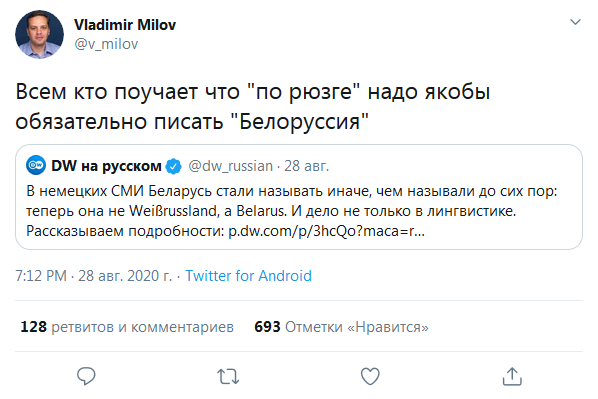Screen dimensions: 598x399
Task: Follow the p.dw.com article link
Action: pos(326,231)
